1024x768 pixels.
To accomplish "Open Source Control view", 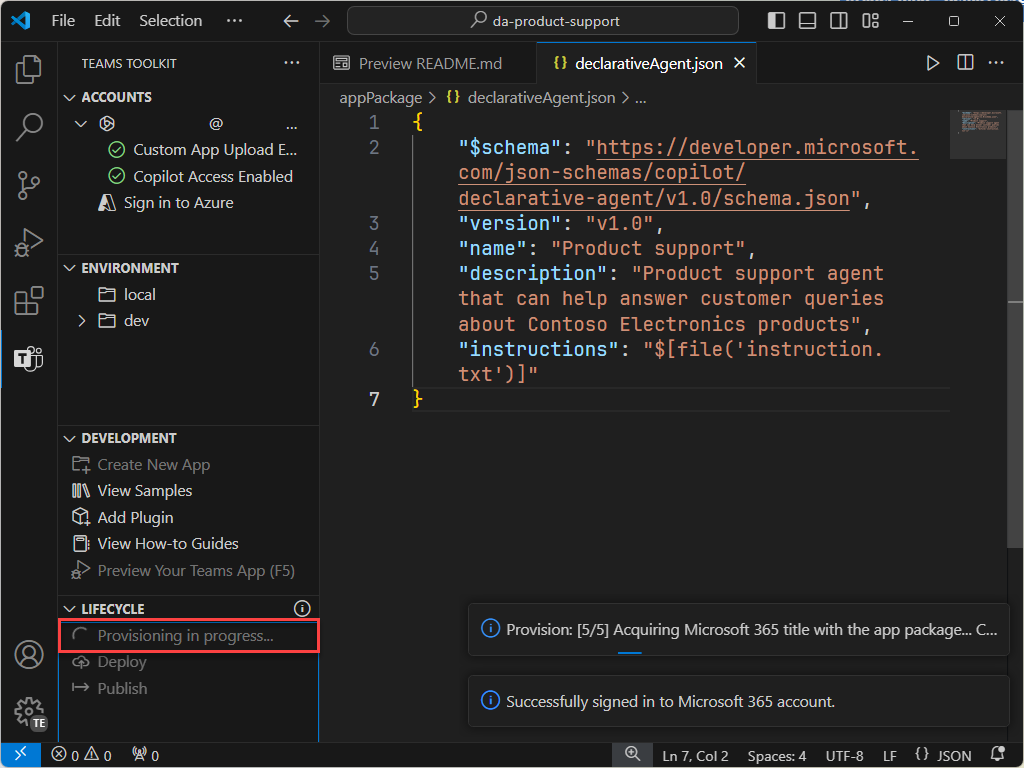I will (x=29, y=185).
